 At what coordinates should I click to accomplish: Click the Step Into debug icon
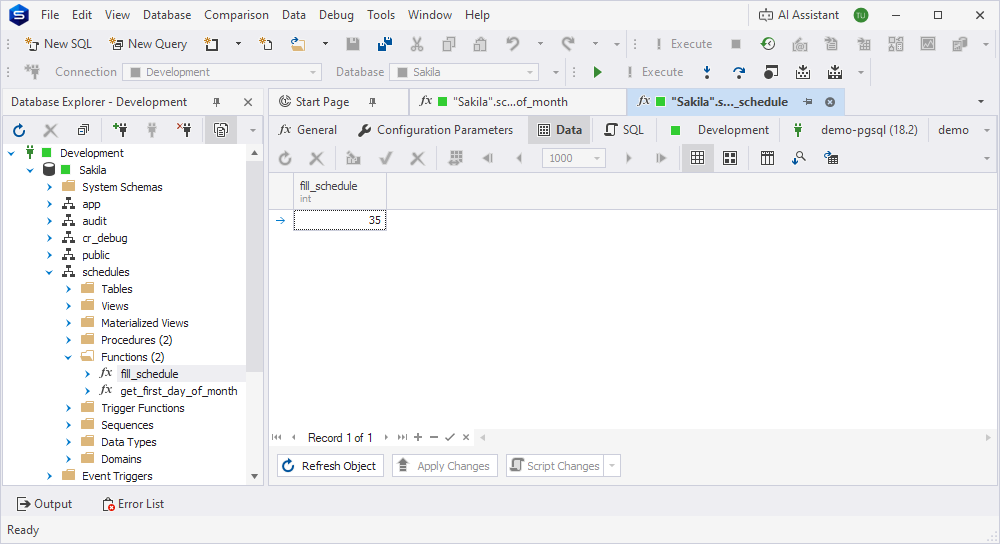pos(707,72)
